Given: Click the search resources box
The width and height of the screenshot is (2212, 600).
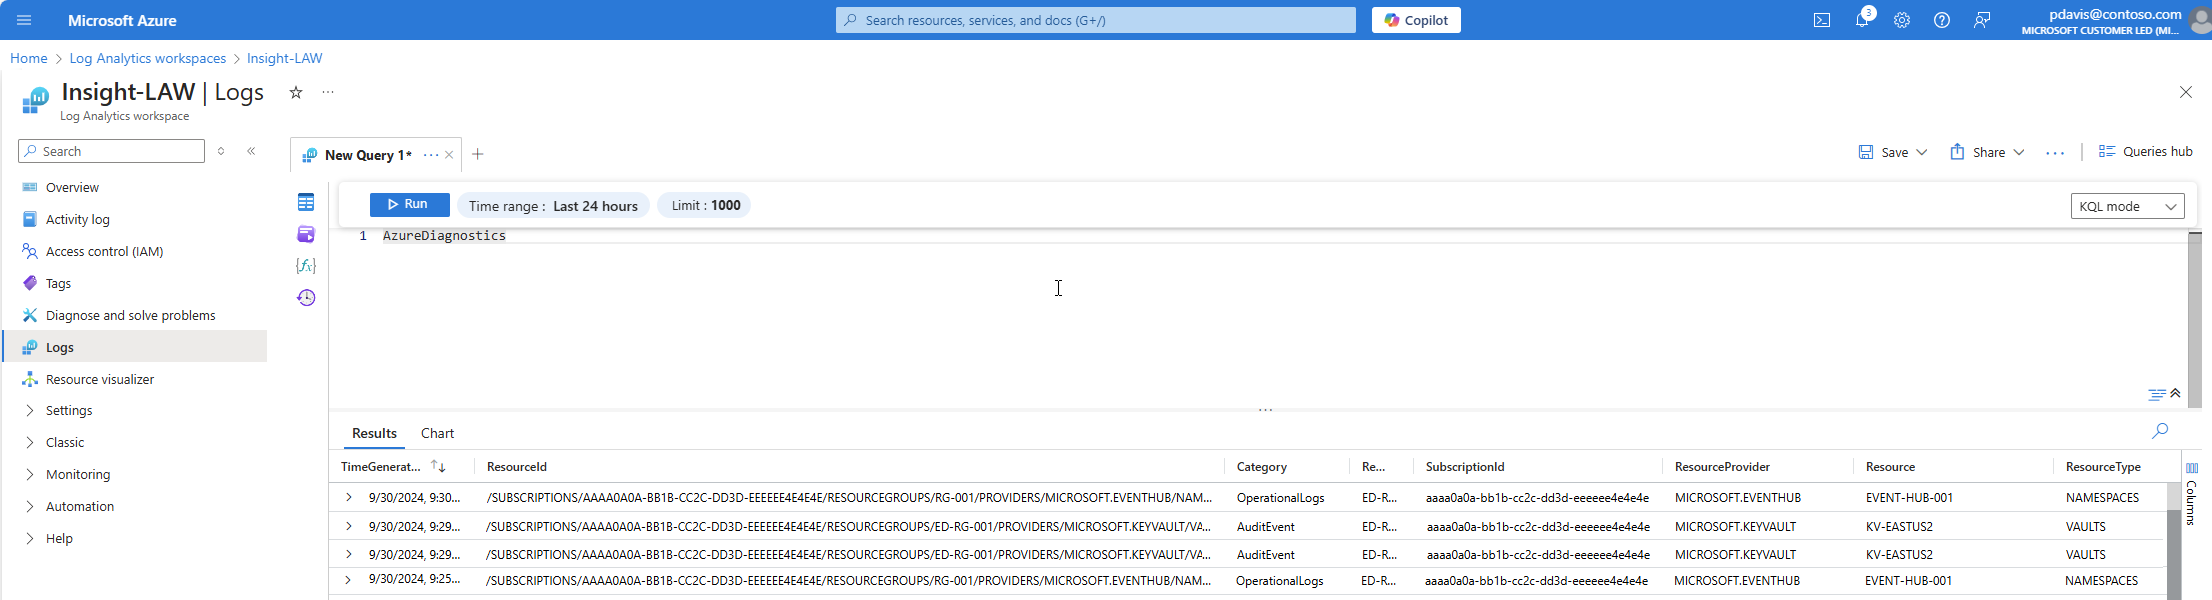Looking at the screenshot, I should (1096, 20).
